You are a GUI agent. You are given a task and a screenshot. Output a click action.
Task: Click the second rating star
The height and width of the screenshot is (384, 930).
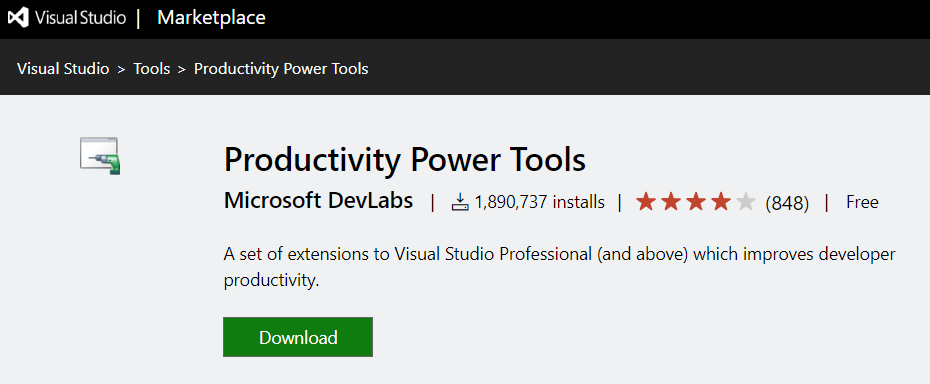[x=671, y=202]
